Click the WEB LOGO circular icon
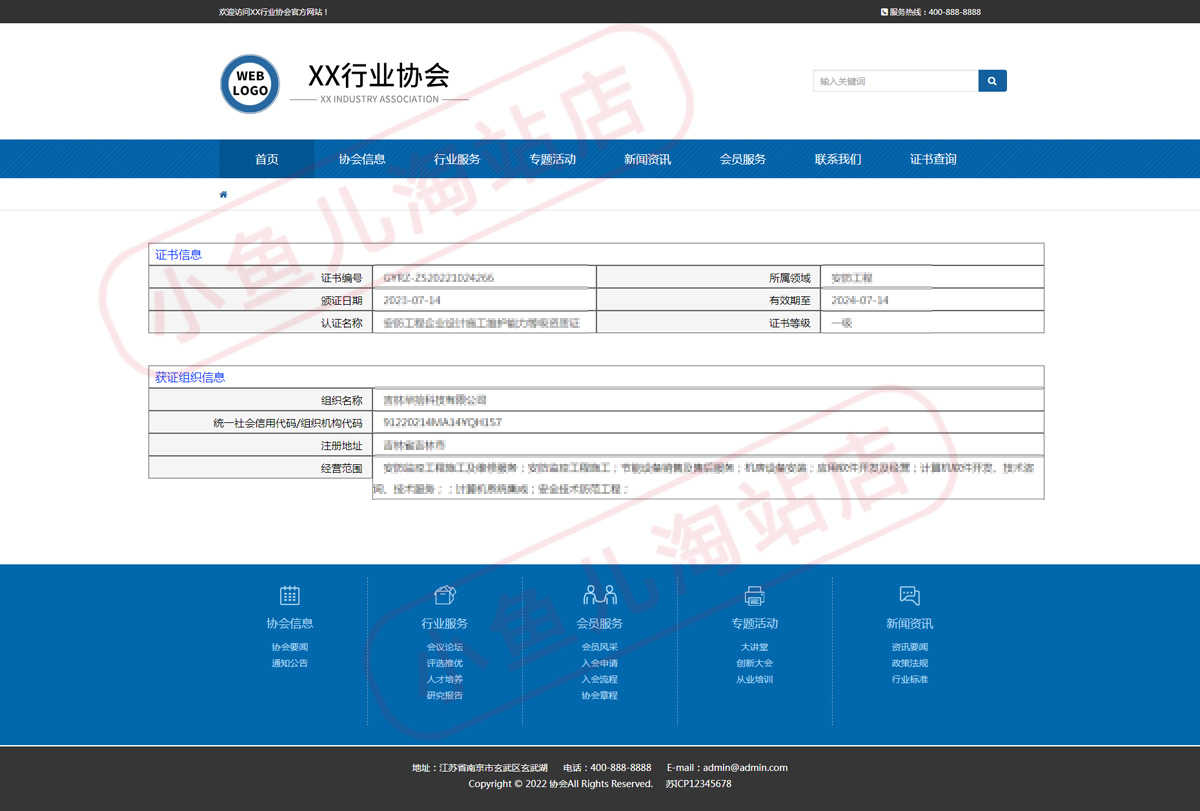This screenshot has width=1200, height=811. click(250, 83)
